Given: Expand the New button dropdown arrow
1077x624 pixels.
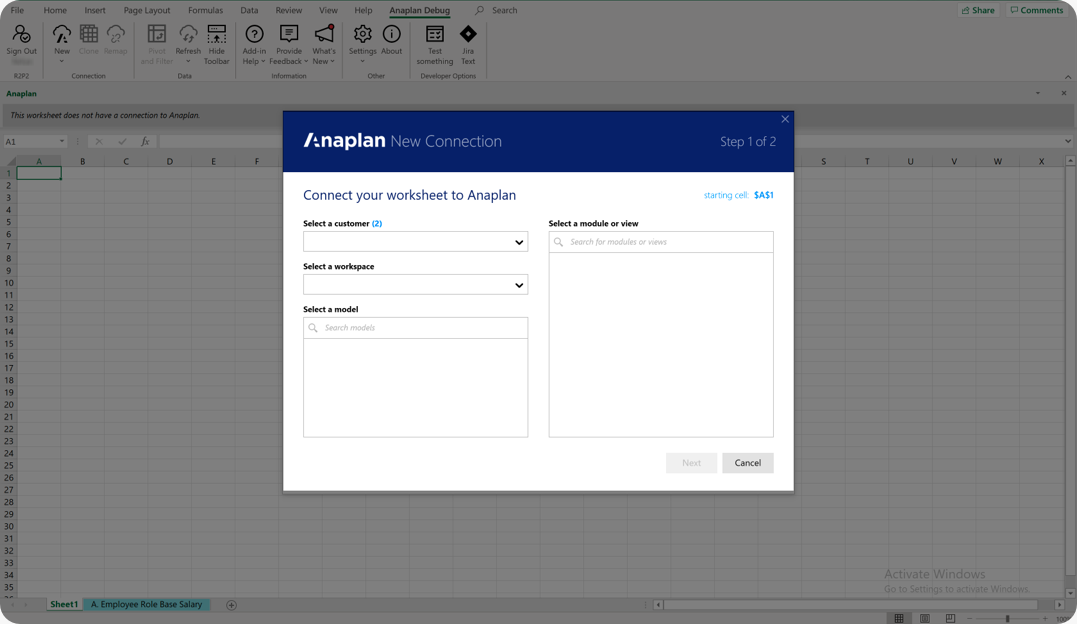Looking at the screenshot, I should point(62,62).
